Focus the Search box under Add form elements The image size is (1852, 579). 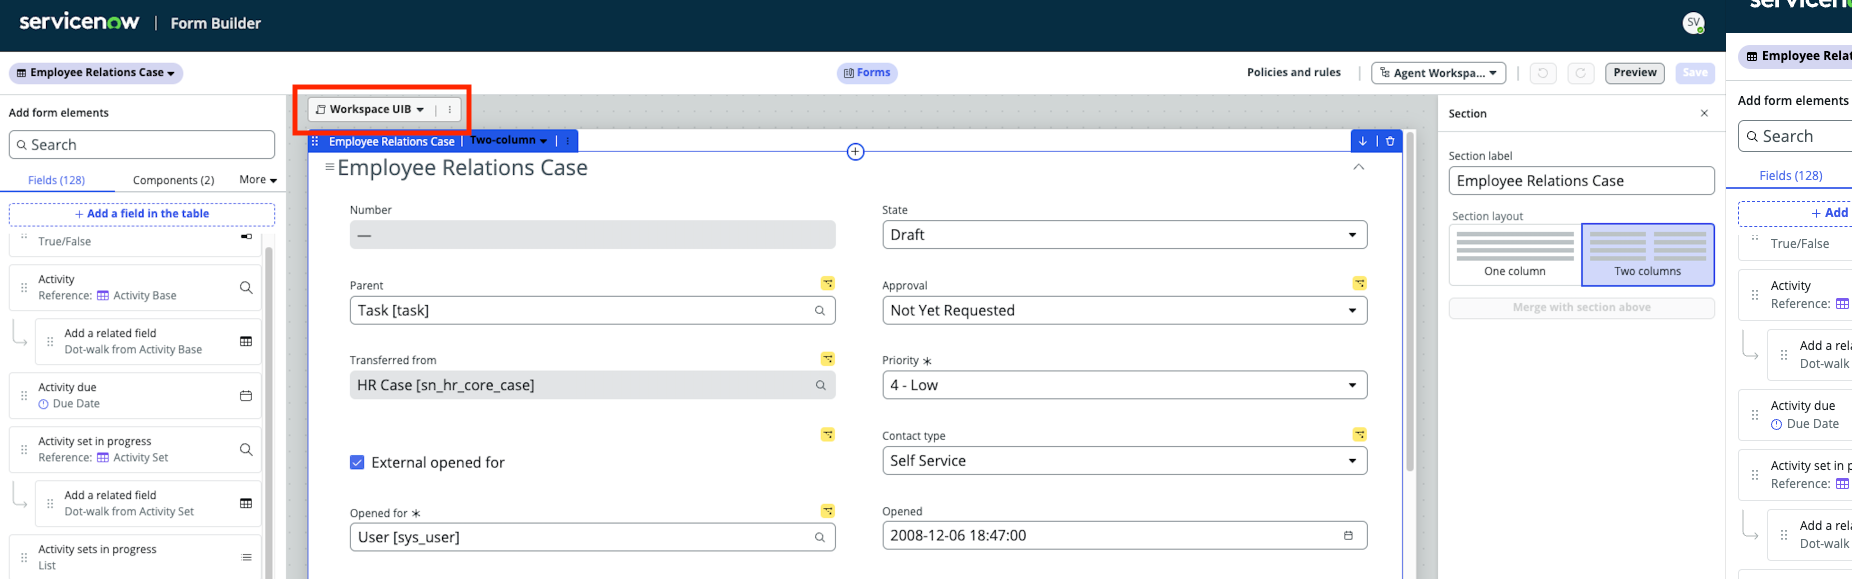[x=142, y=145]
